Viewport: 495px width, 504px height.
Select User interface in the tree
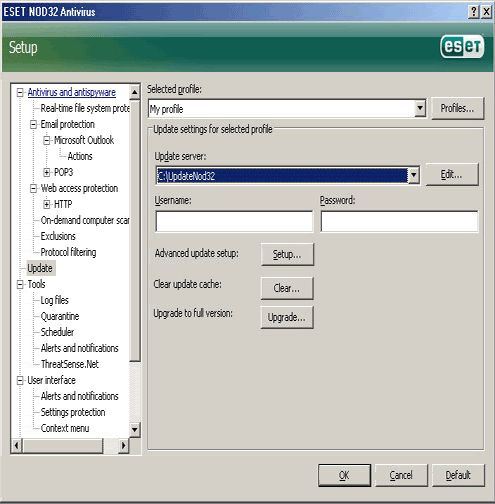51,380
